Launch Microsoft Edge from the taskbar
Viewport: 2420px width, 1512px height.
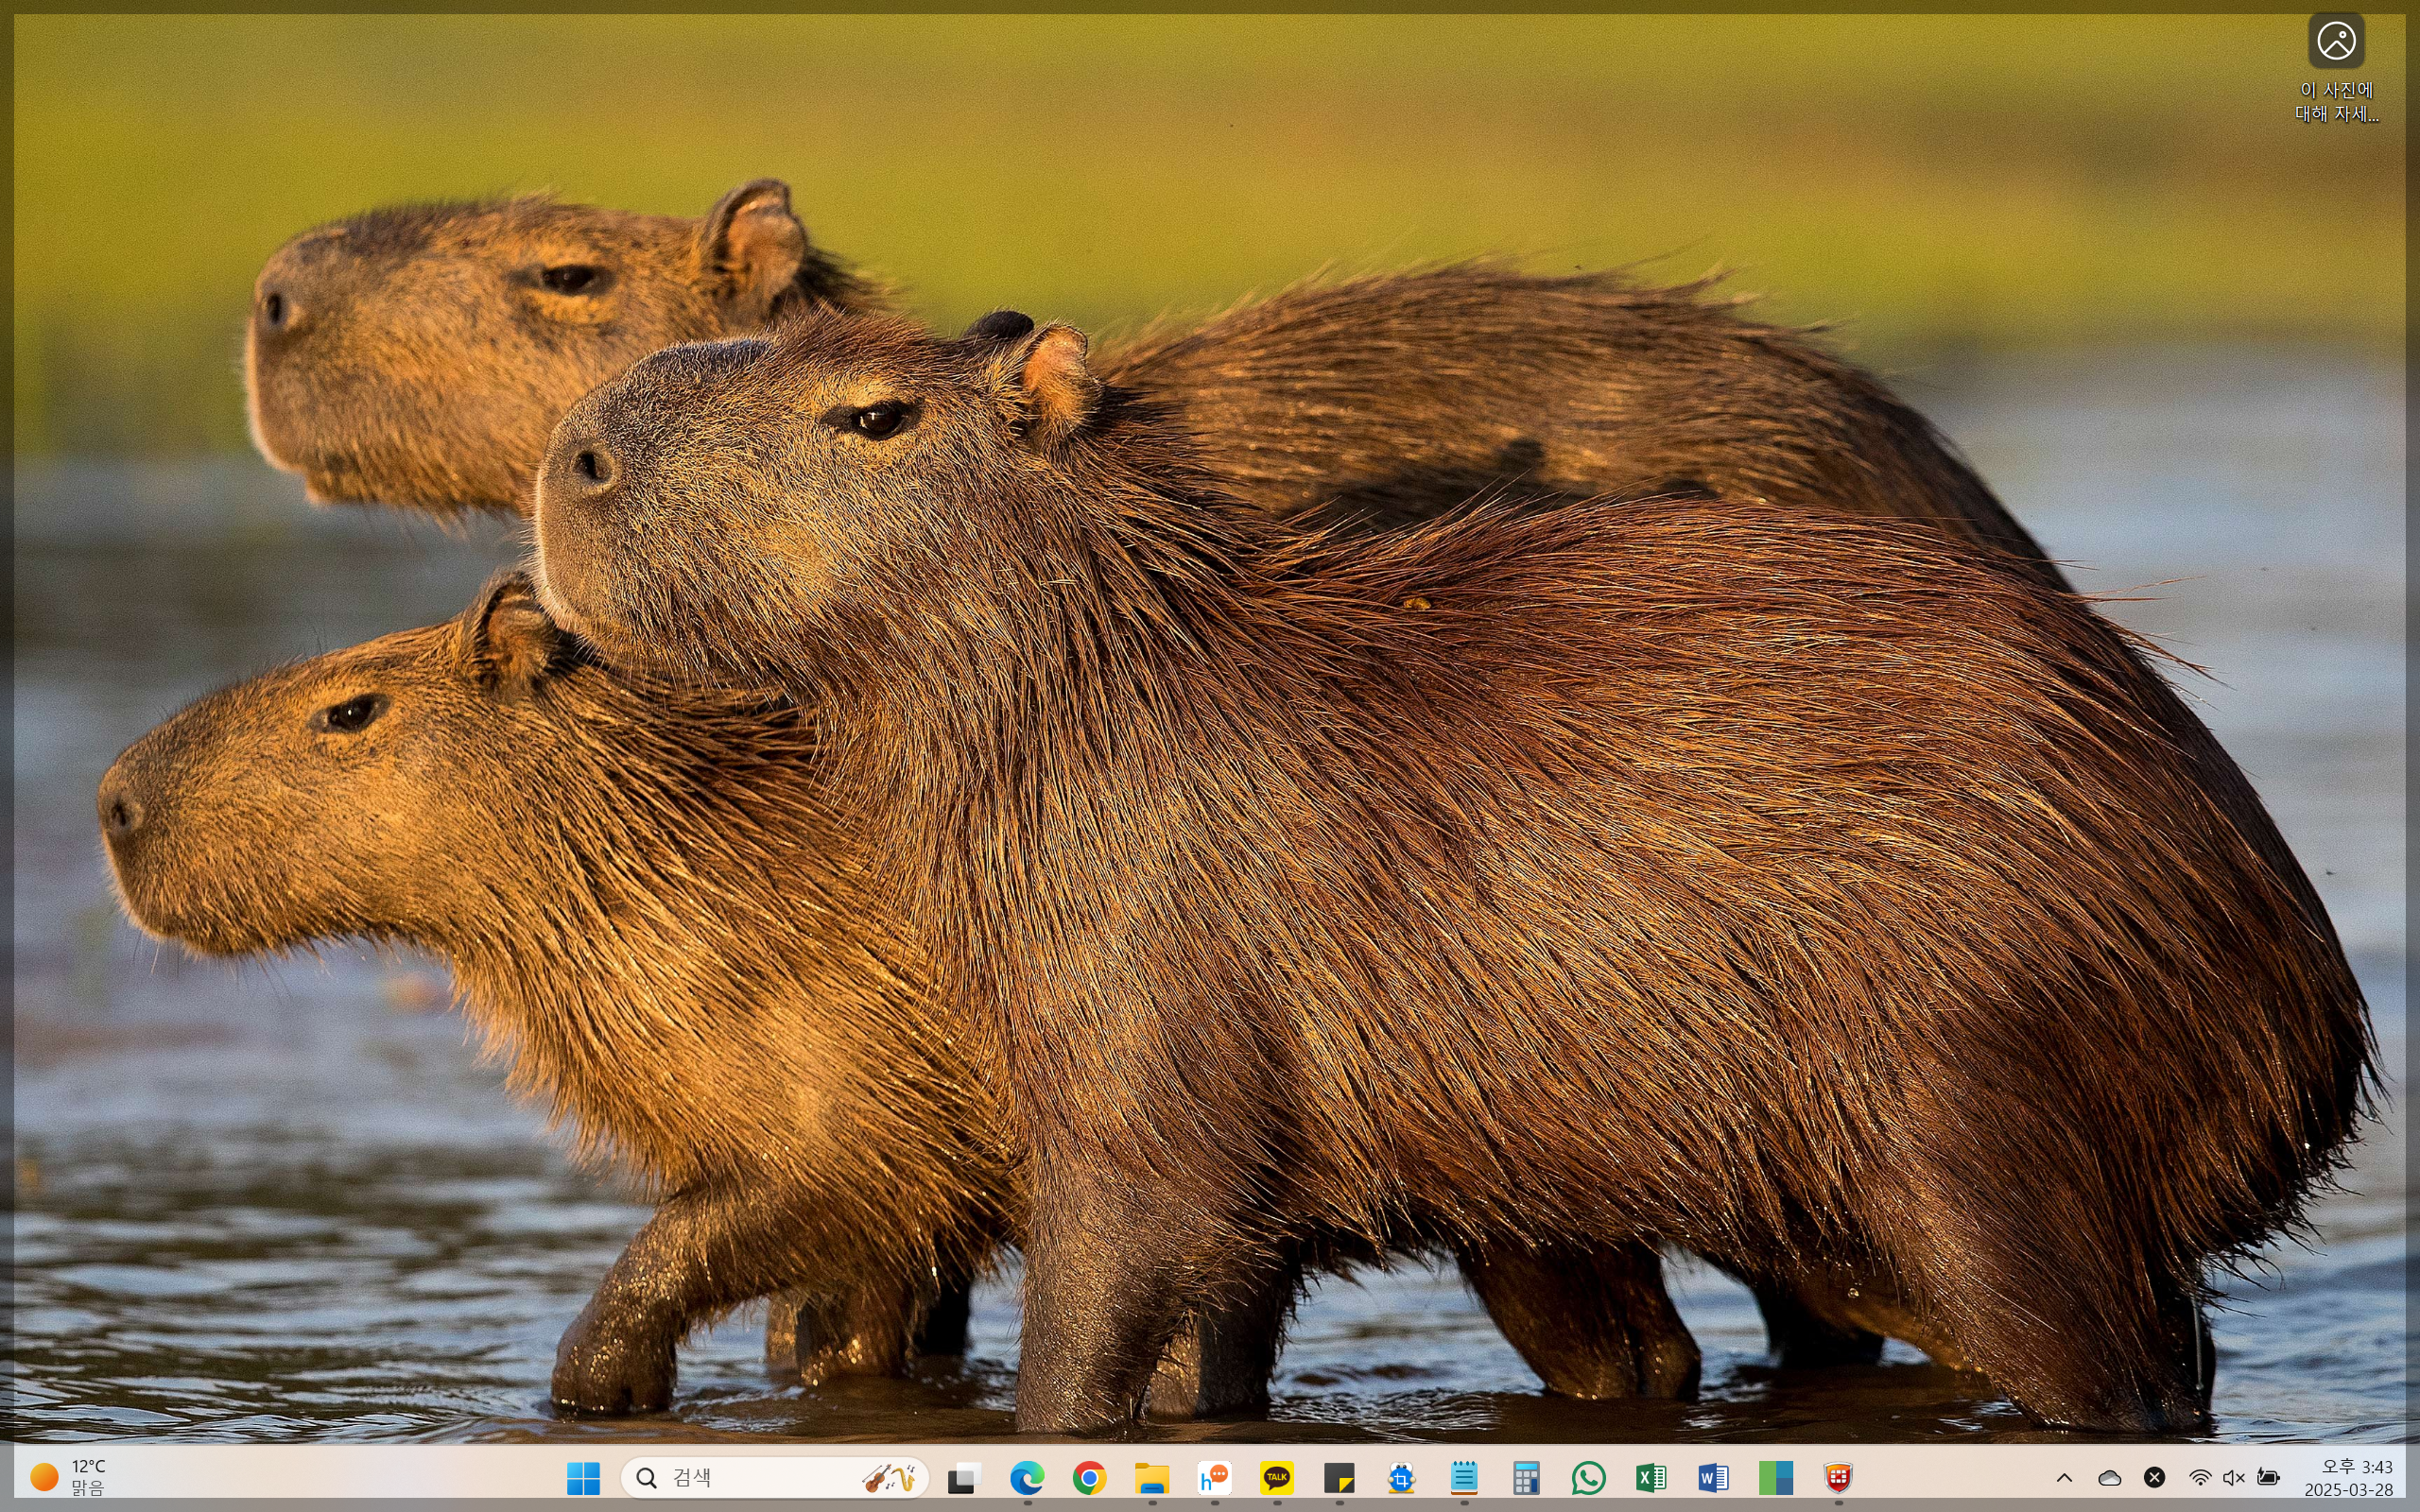coord(1027,1477)
